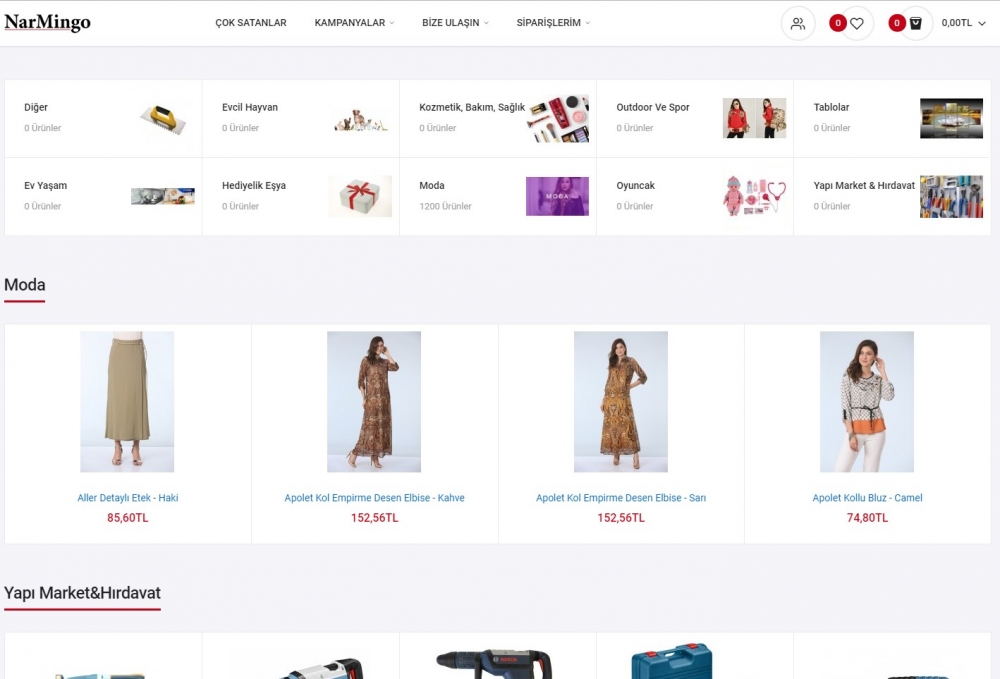Open the Kozmetik, Bakım, Sağlık category
Viewport: 1000px width, 679px height.
click(x=472, y=107)
